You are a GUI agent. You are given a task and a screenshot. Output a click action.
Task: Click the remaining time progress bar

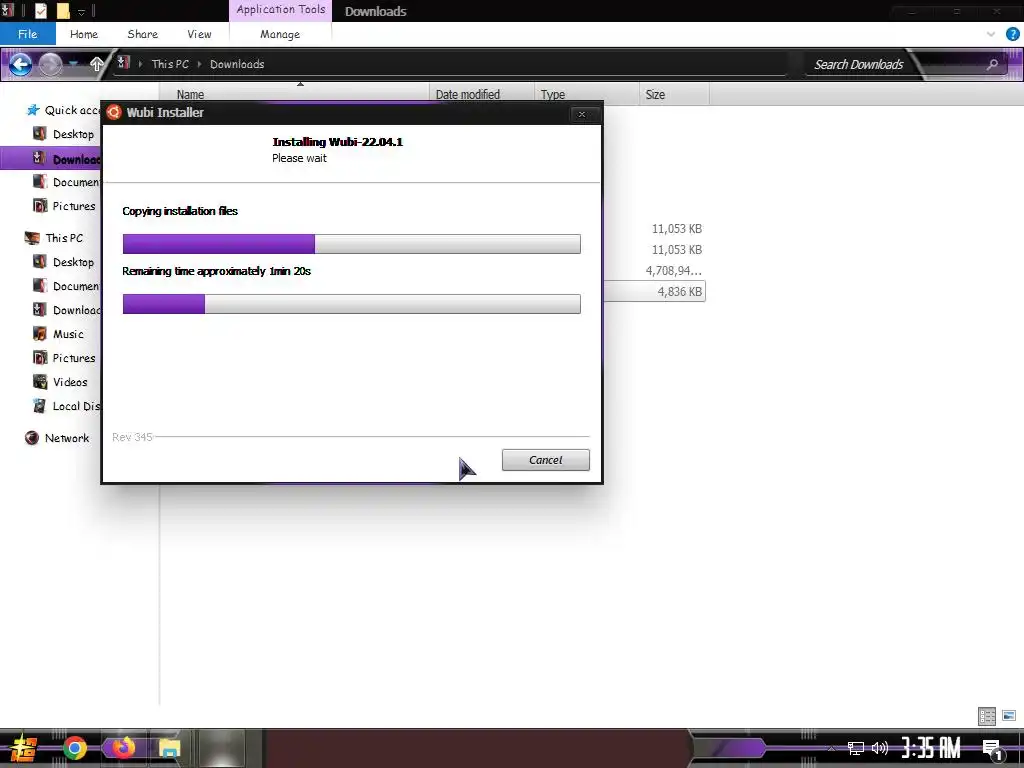coord(351,304)
